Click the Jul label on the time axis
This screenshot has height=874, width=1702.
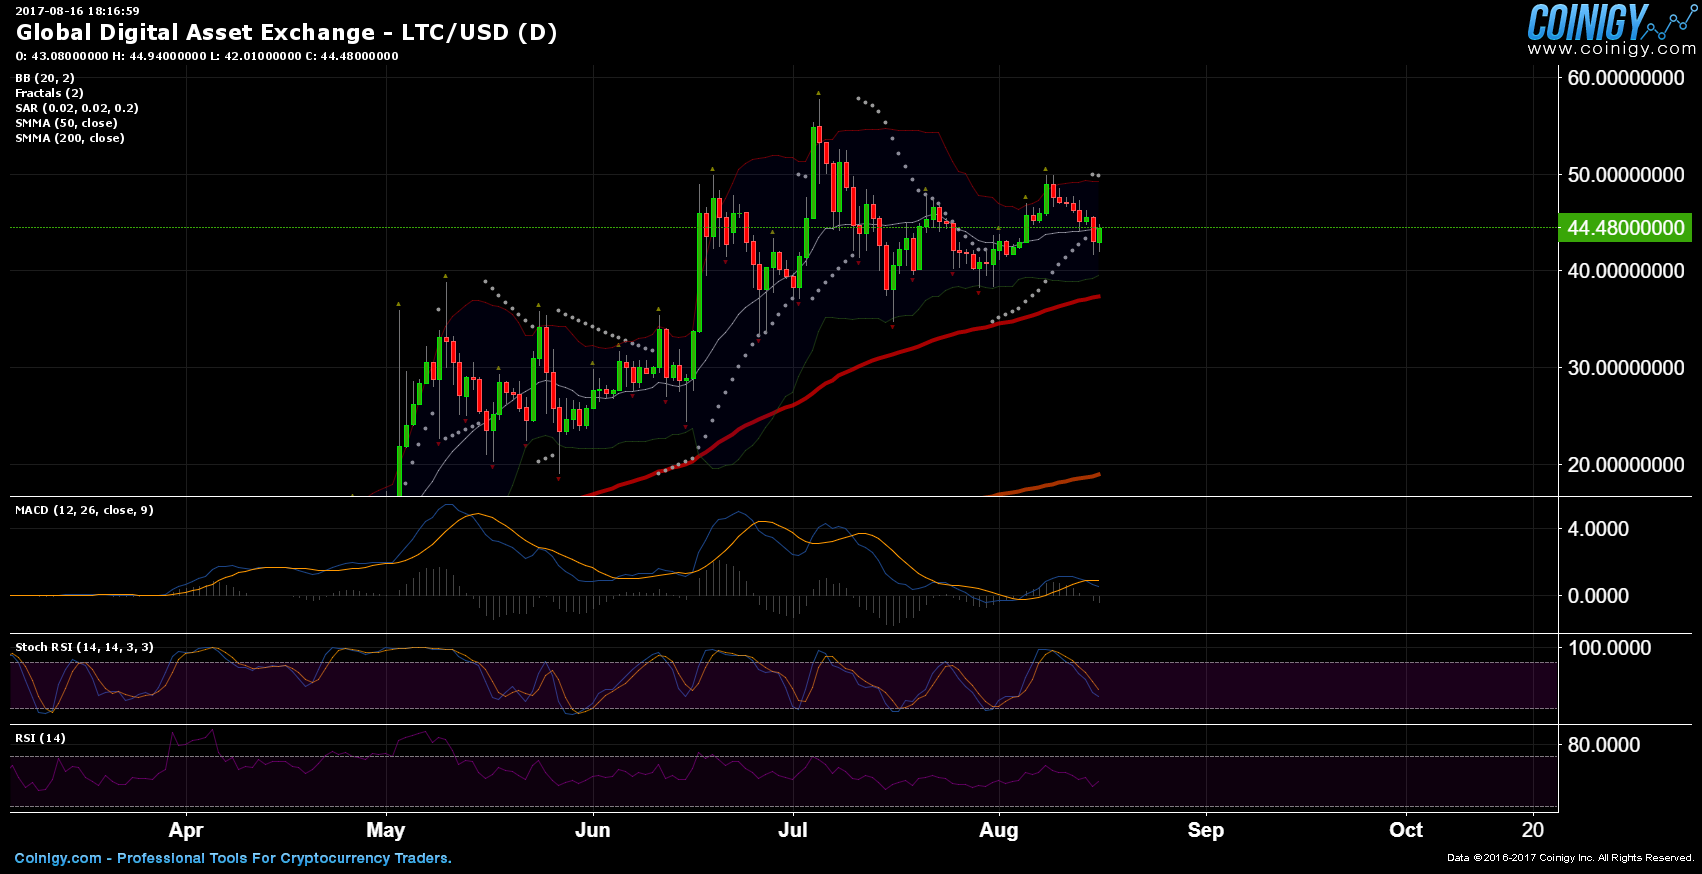(793, 830)
